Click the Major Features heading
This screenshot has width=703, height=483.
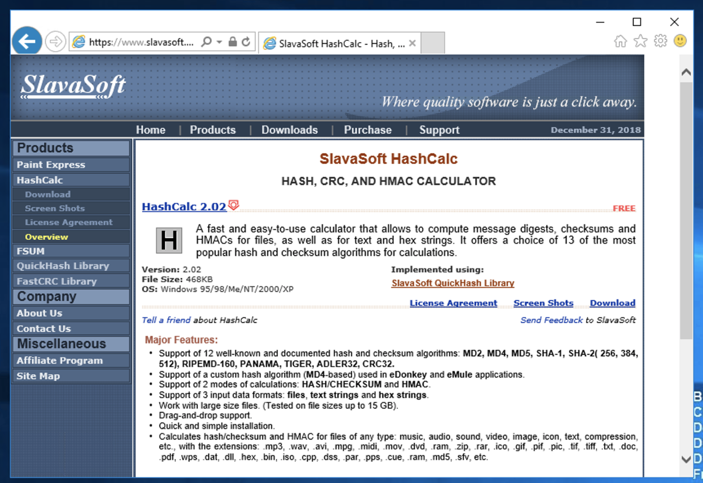[x=181, y=340]
